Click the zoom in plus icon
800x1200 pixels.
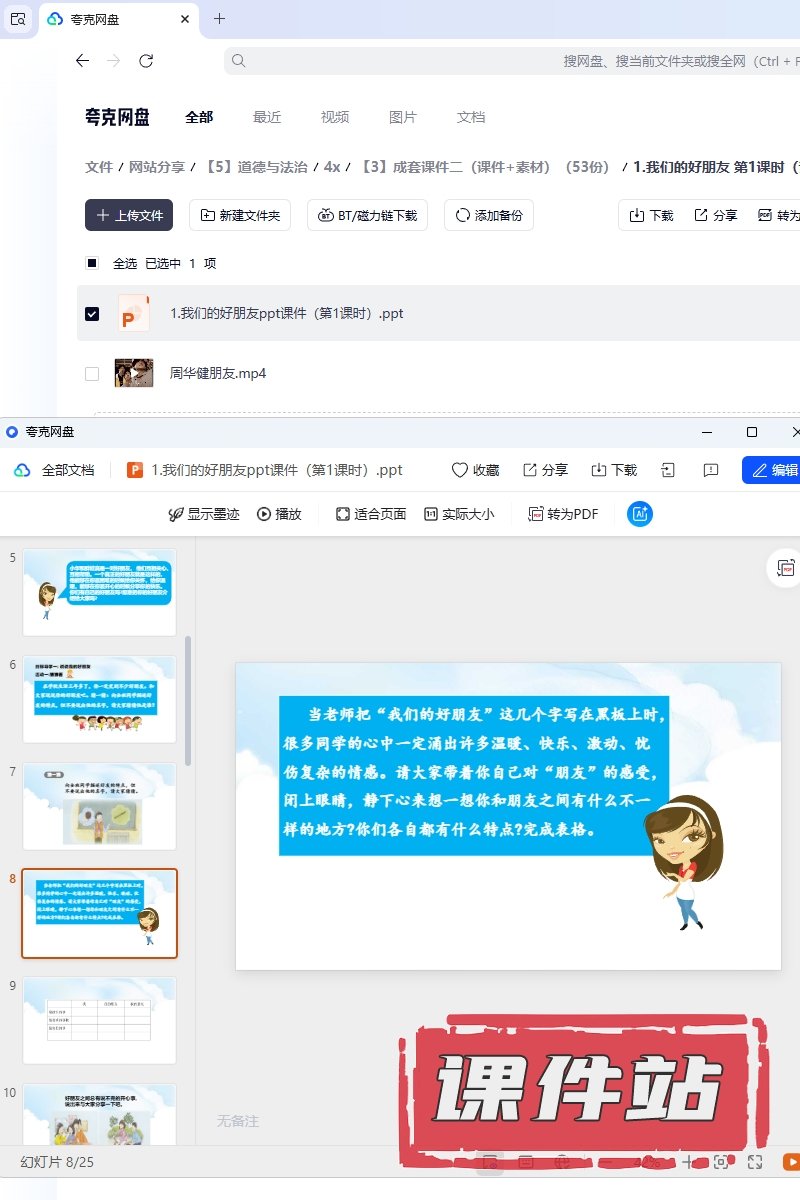tap(687, 1162)
